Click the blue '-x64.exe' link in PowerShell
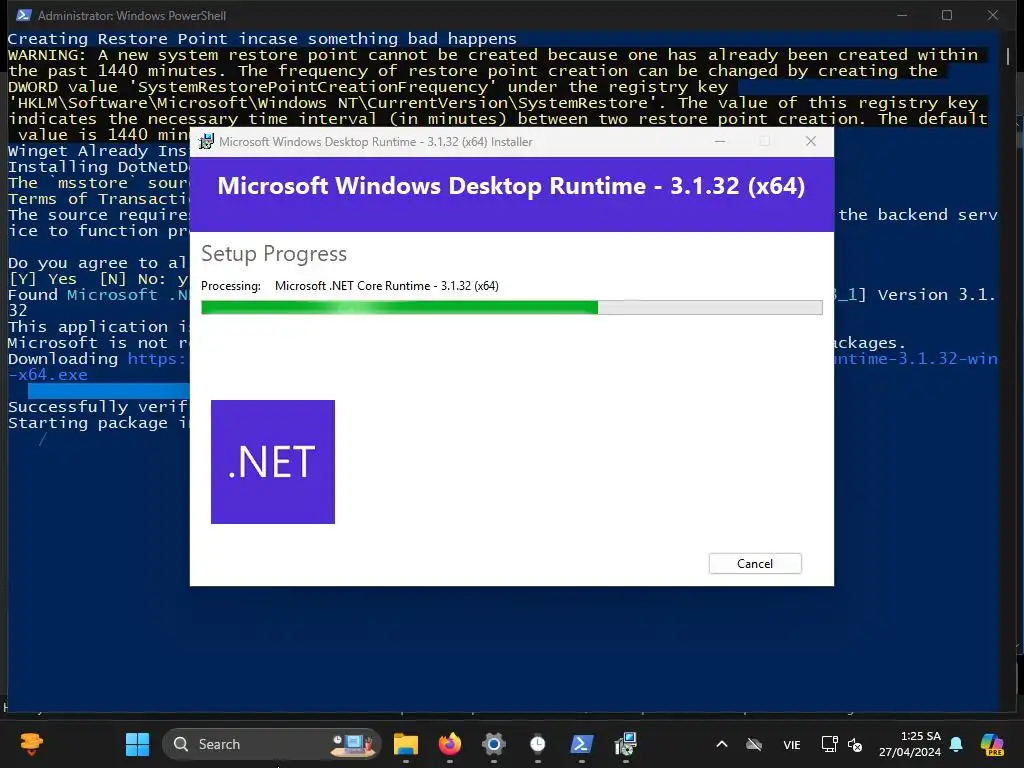The width and height of the screenshot is (1024, 768). (x=48, y=375)
